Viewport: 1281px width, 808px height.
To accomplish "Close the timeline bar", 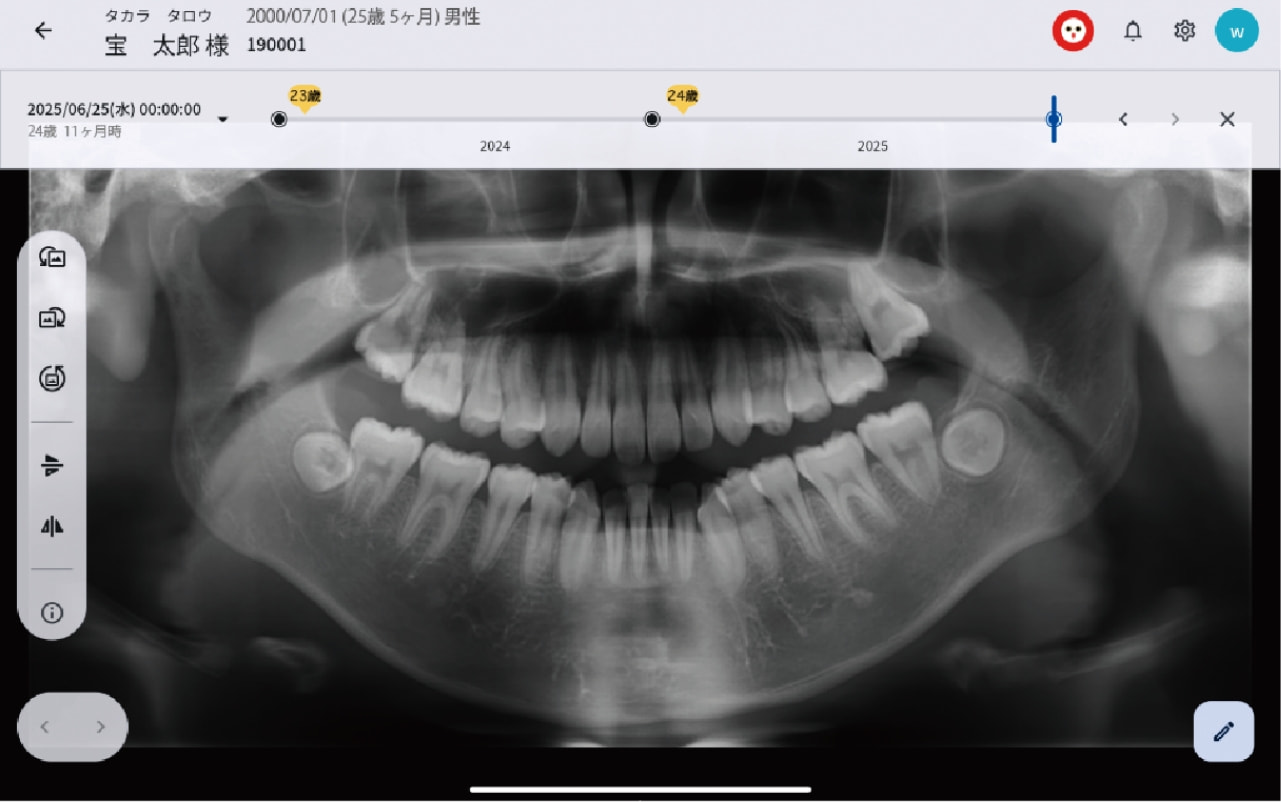I will tap(1227, 119).
